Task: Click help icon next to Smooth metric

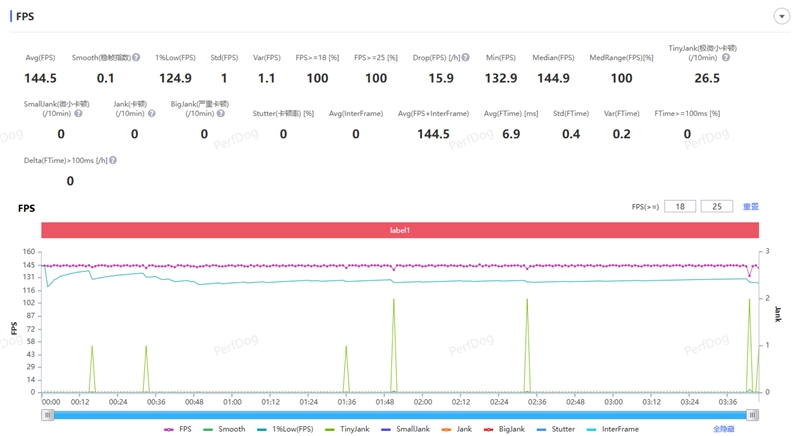Action: point(136,58)
